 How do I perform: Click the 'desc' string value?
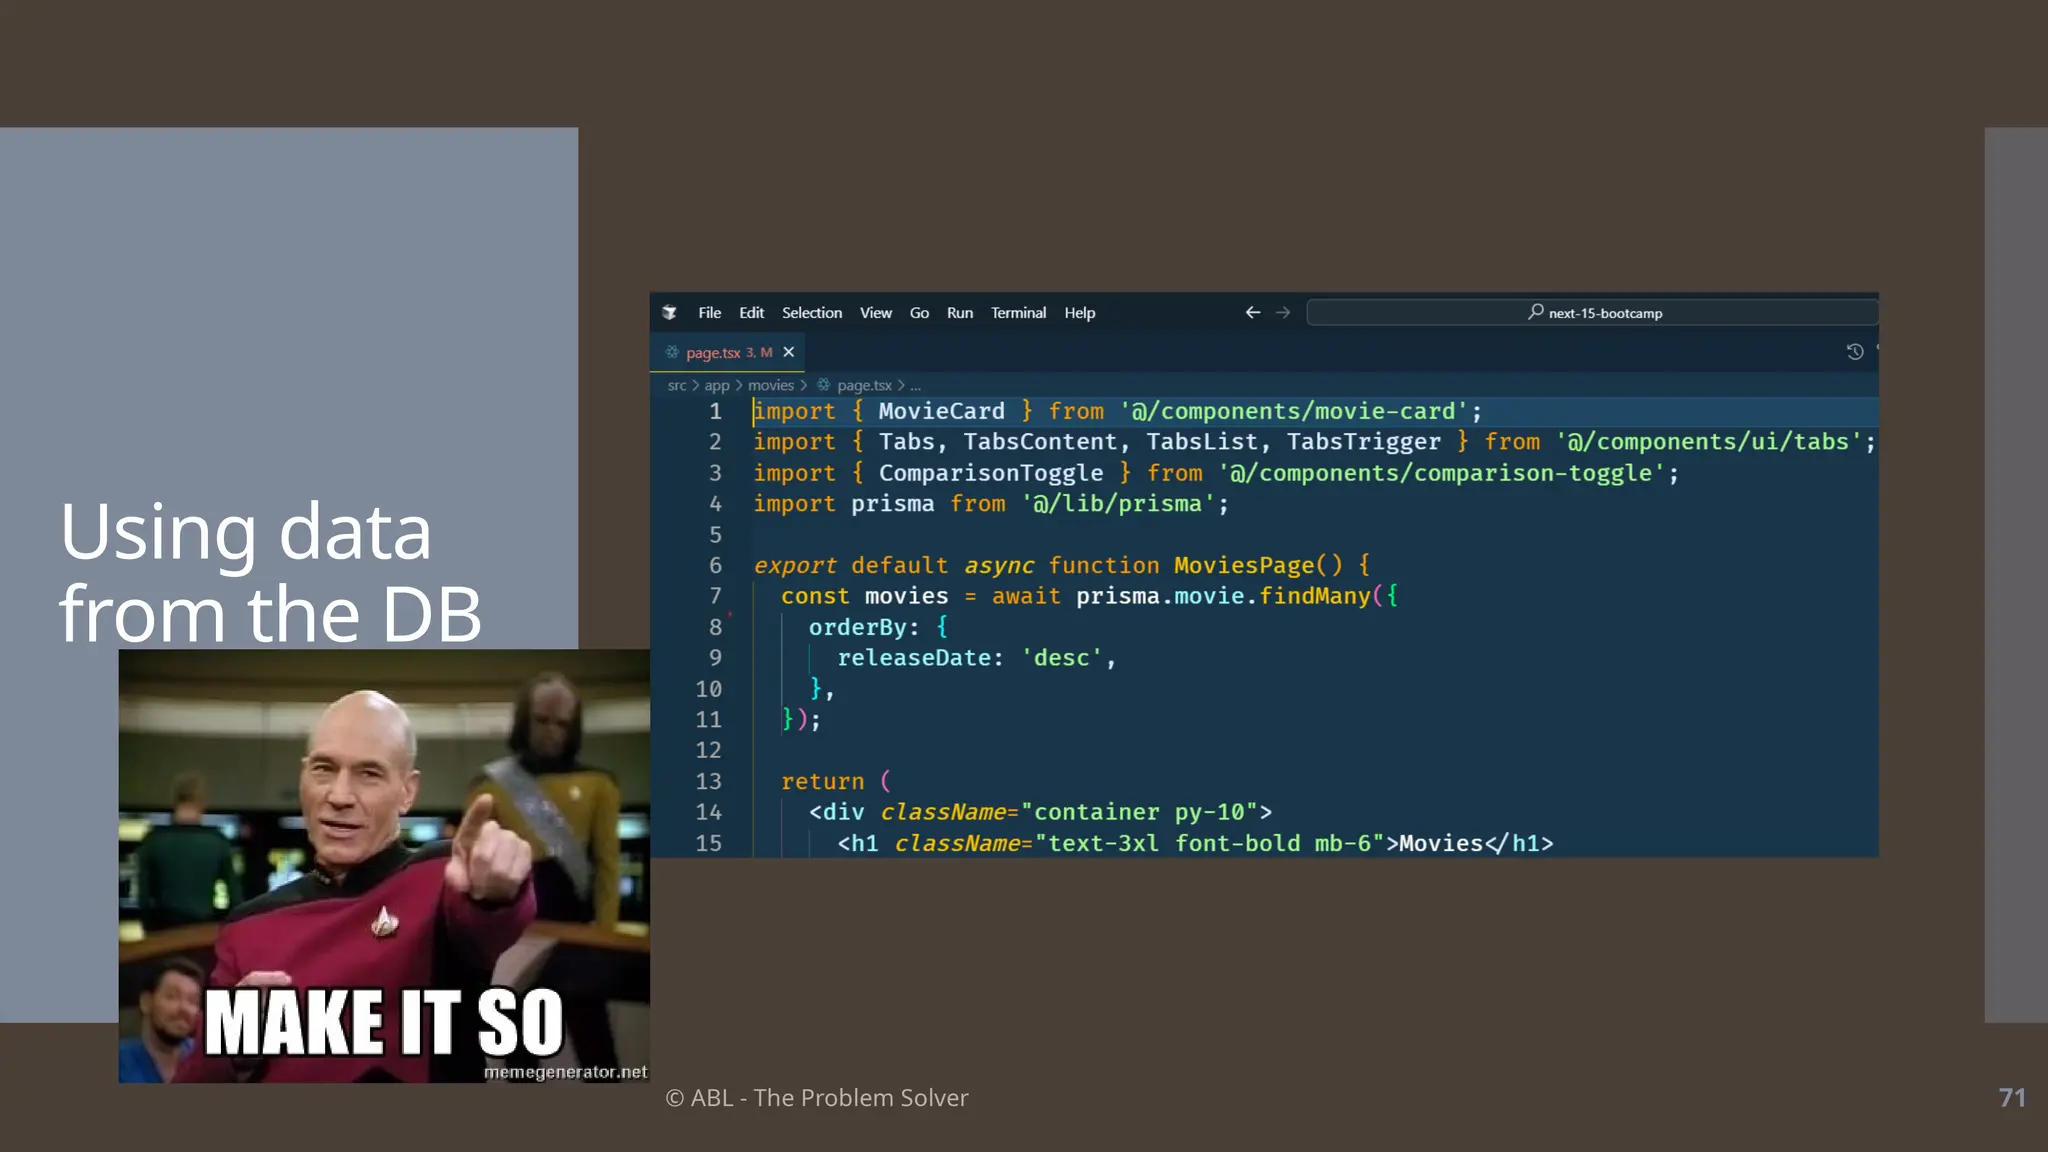click(x=1061, y=657)
